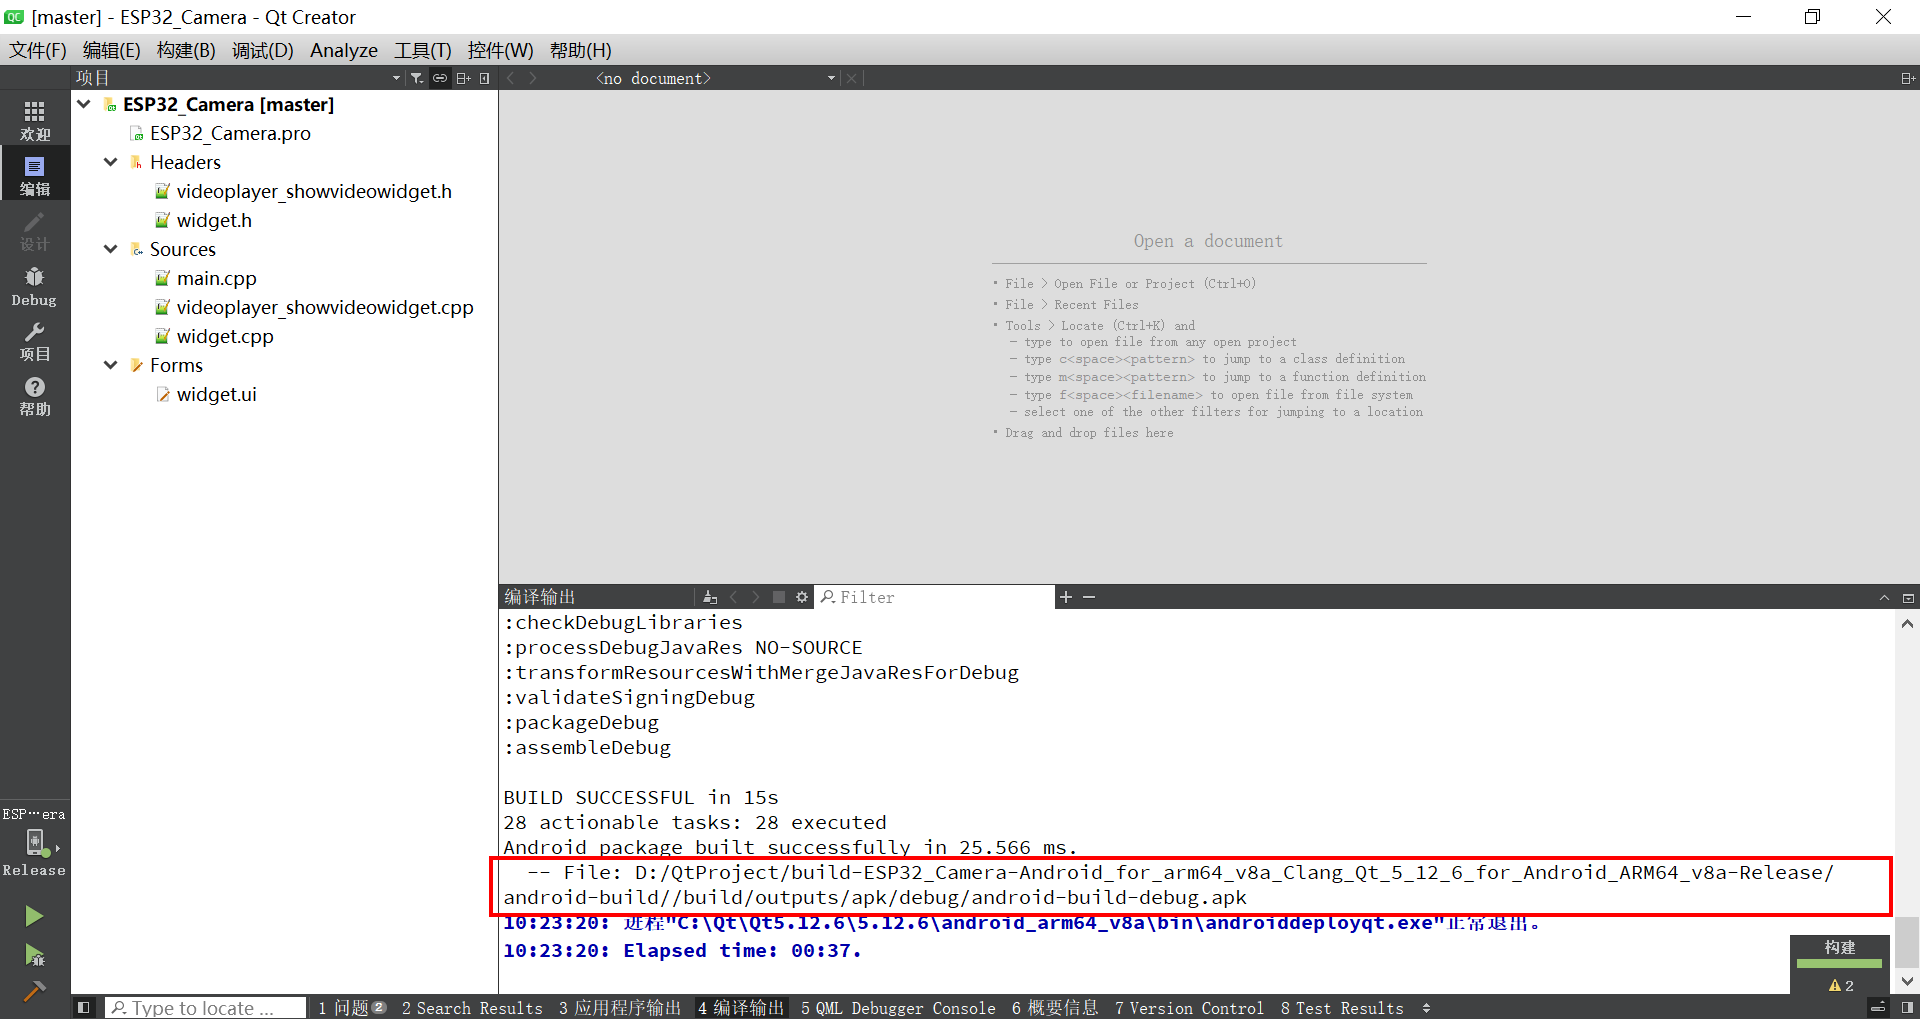Click the build warnings count indicator

1841,986
